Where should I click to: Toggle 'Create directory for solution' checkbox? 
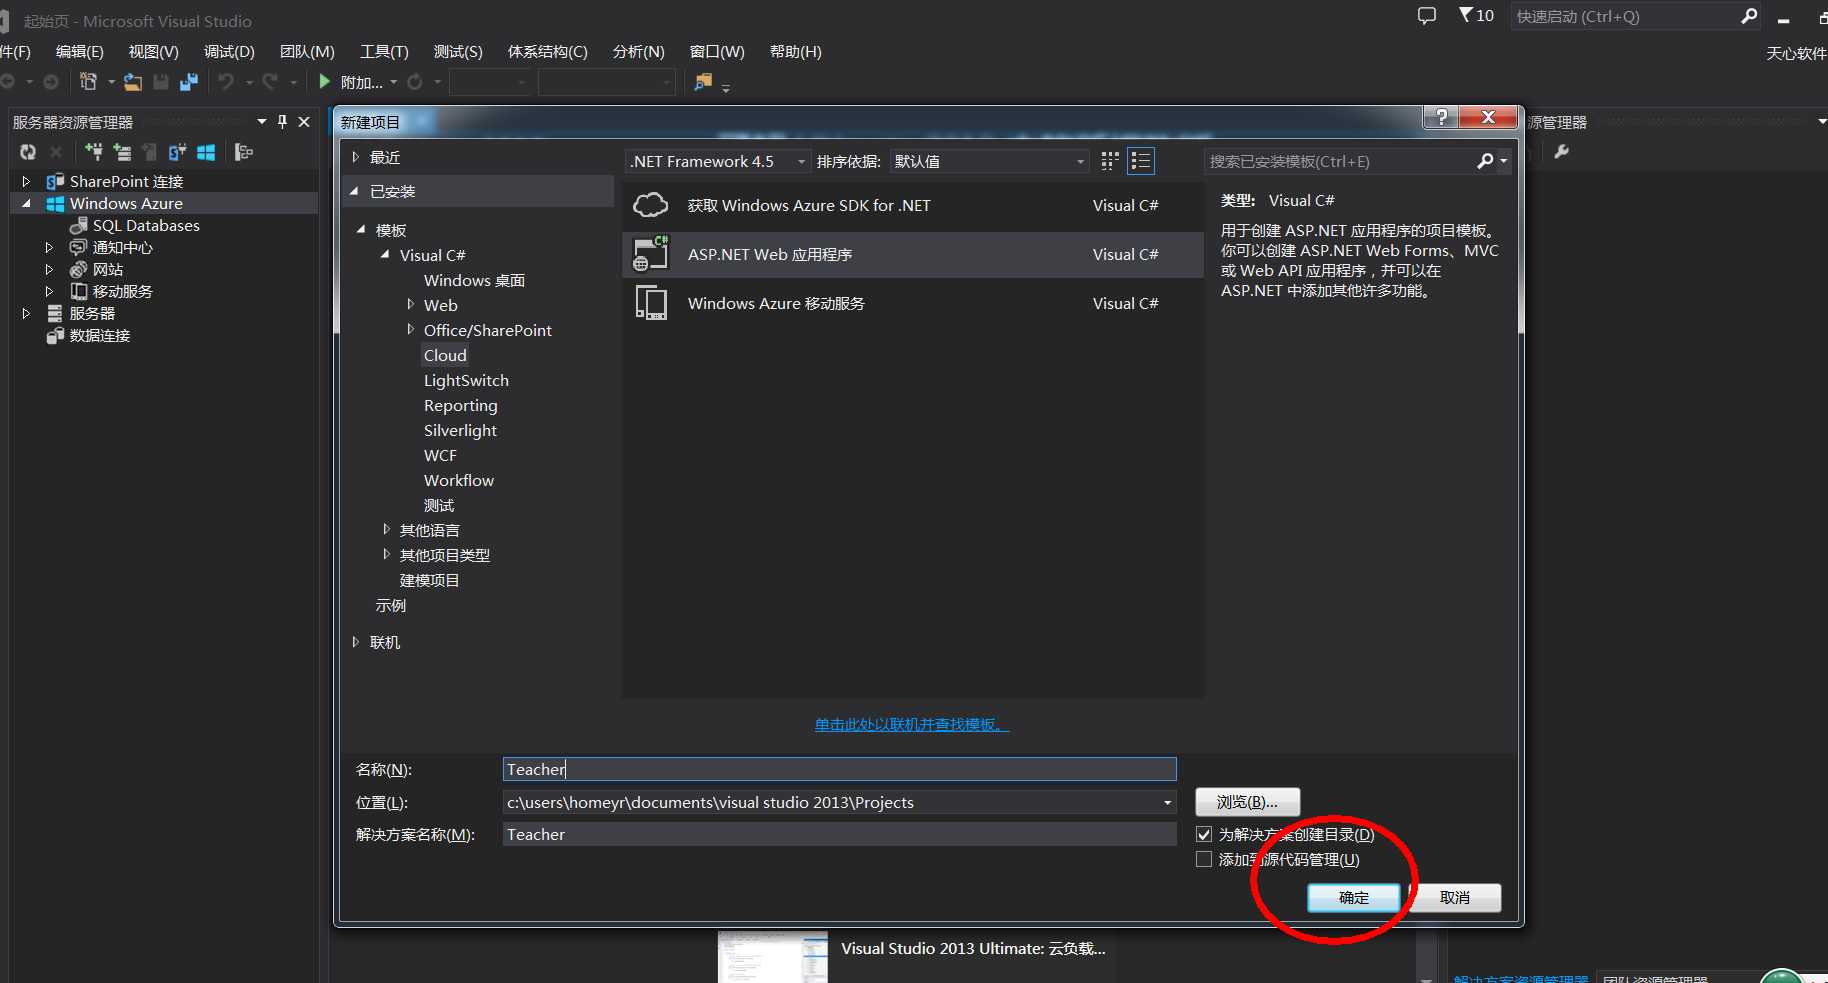1204,834
